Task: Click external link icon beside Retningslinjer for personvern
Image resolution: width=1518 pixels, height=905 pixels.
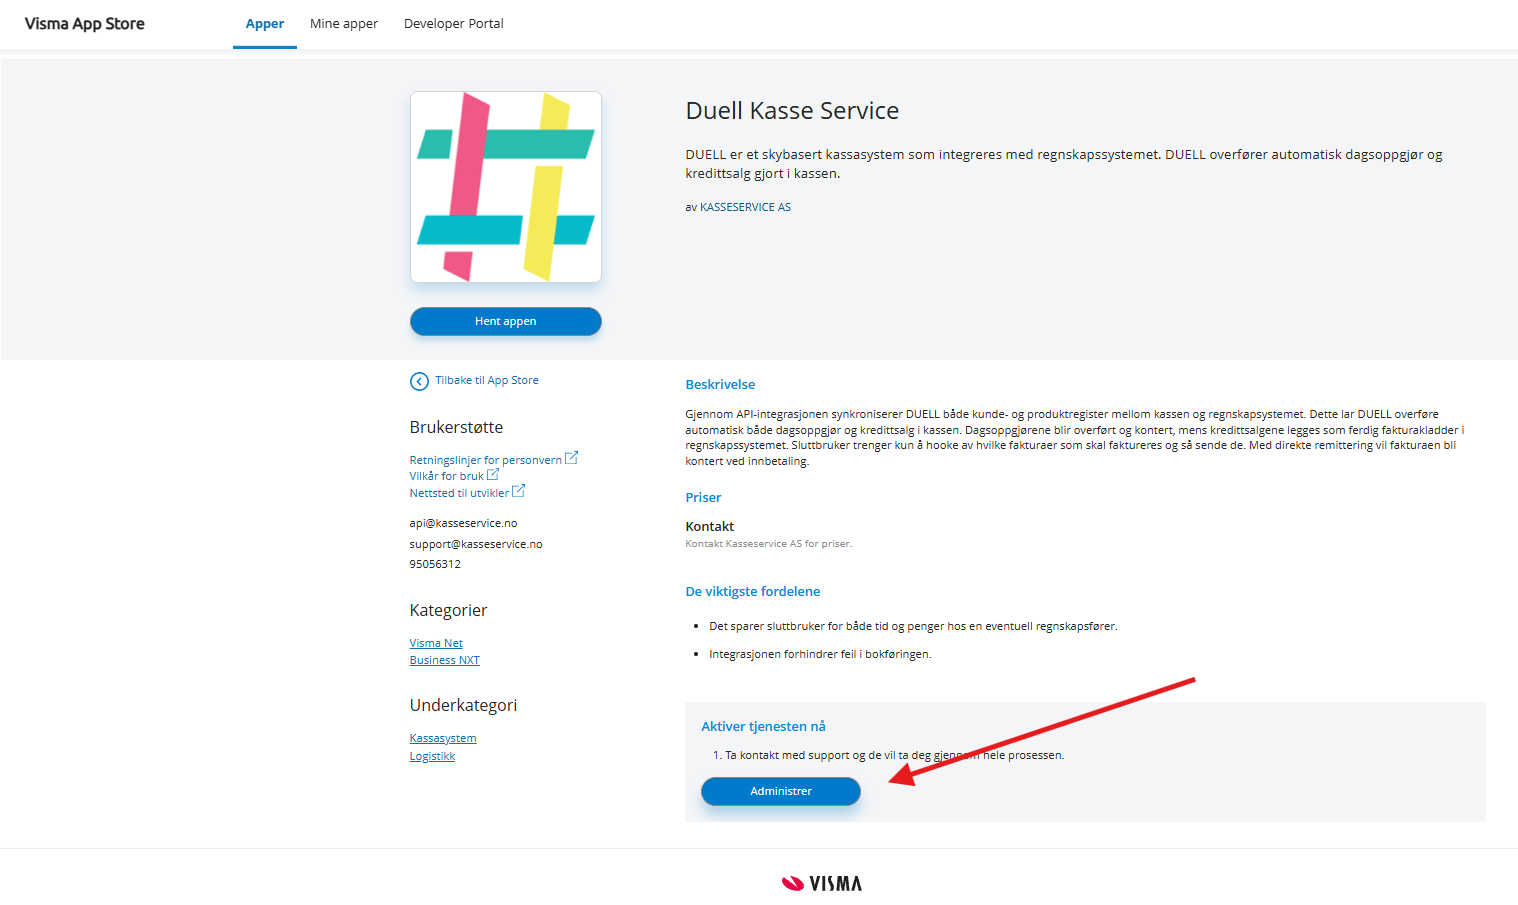Action: click(571, 458)
